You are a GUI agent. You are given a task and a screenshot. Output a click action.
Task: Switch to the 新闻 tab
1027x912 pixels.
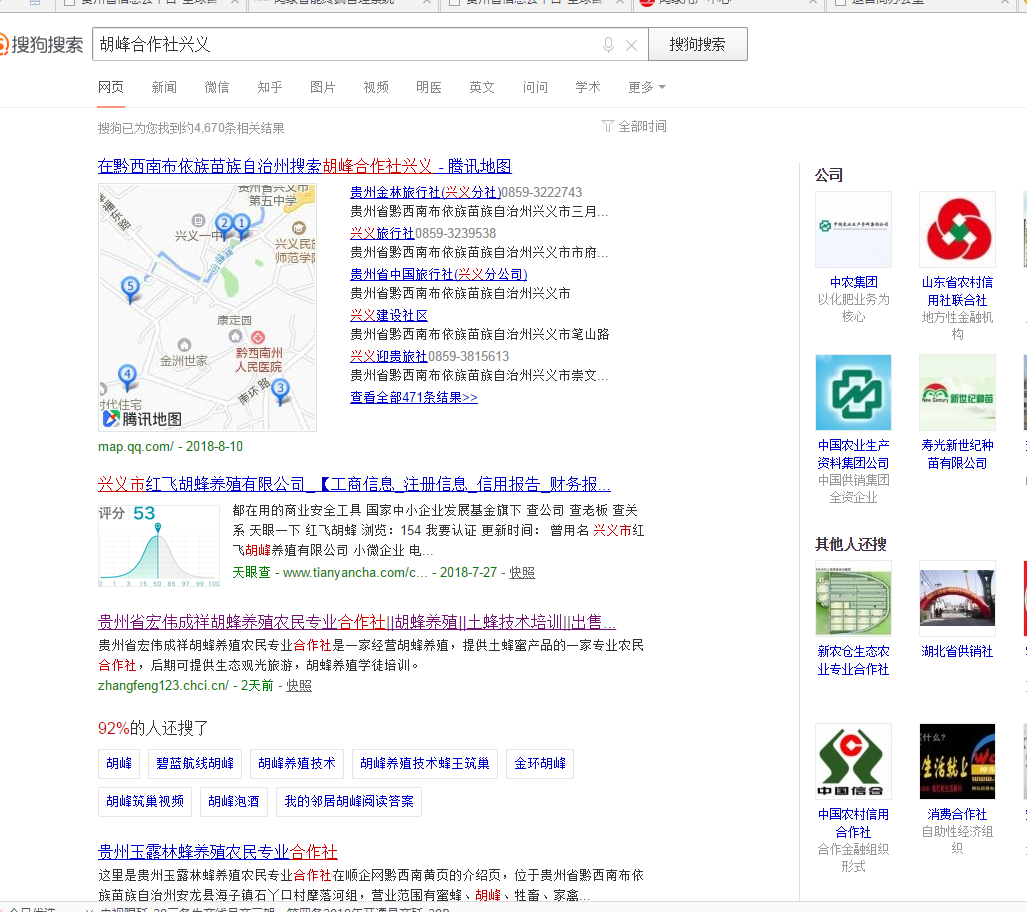point(164,87)
